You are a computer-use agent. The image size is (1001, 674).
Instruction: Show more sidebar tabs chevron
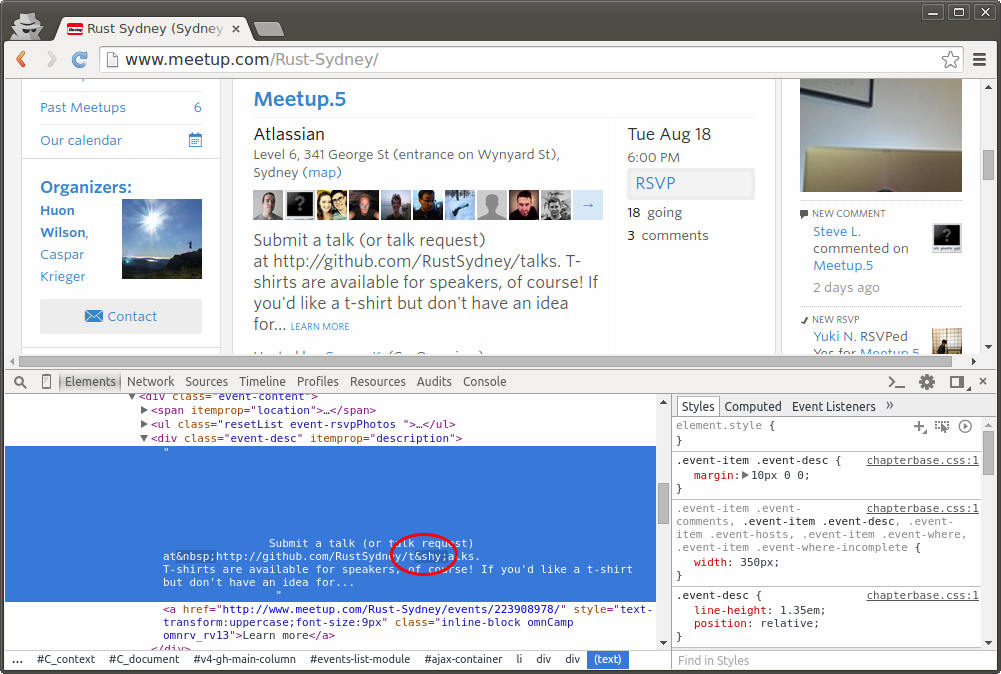tap(890, 406)
